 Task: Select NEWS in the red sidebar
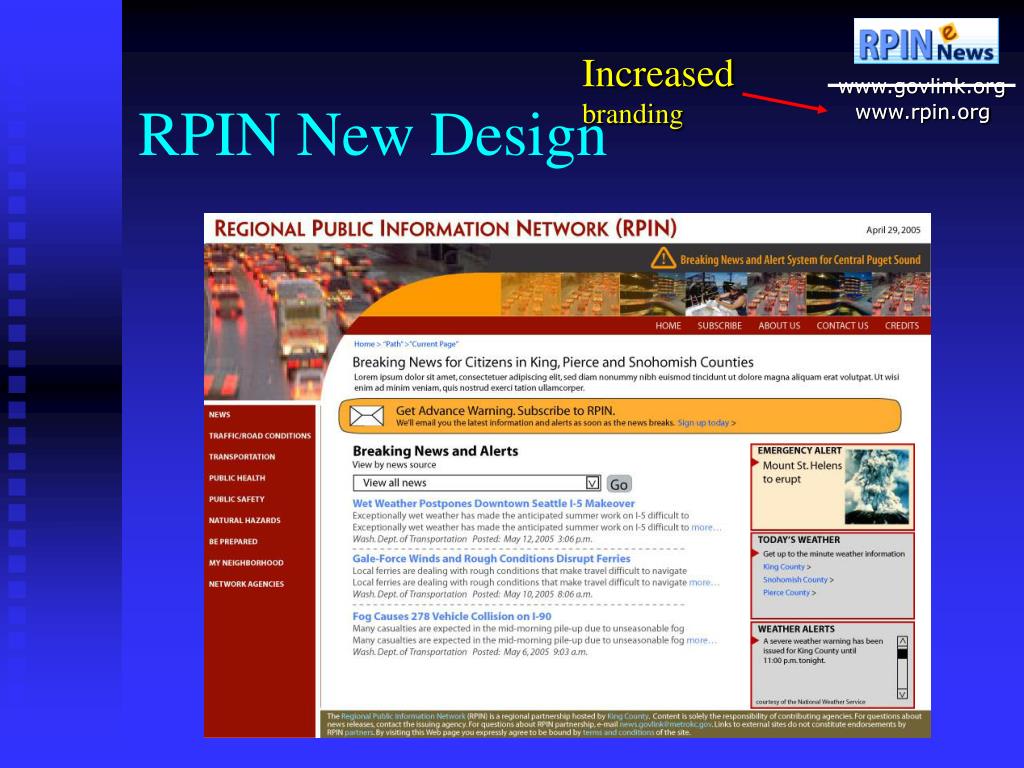click(x=219, y=415)
